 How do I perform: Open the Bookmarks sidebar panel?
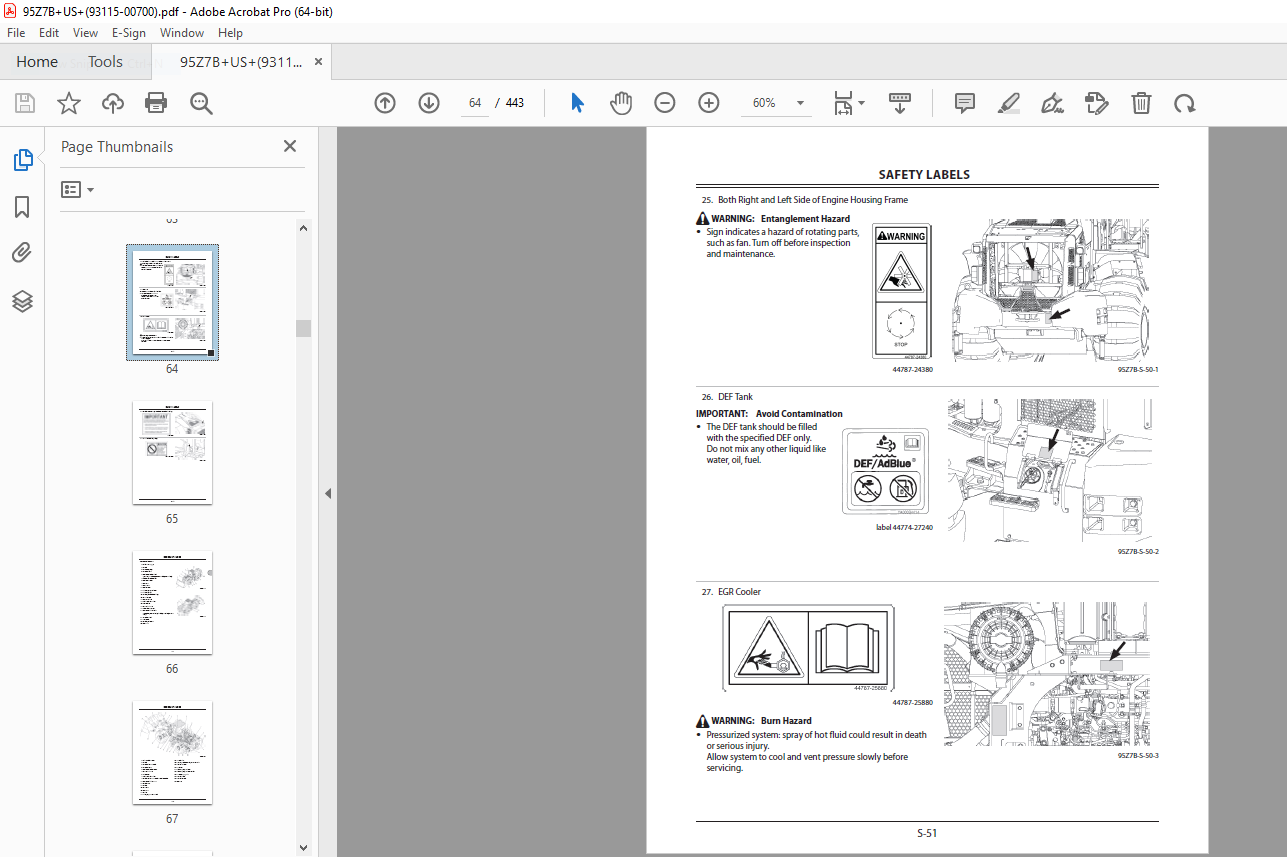tap(22, 207)
